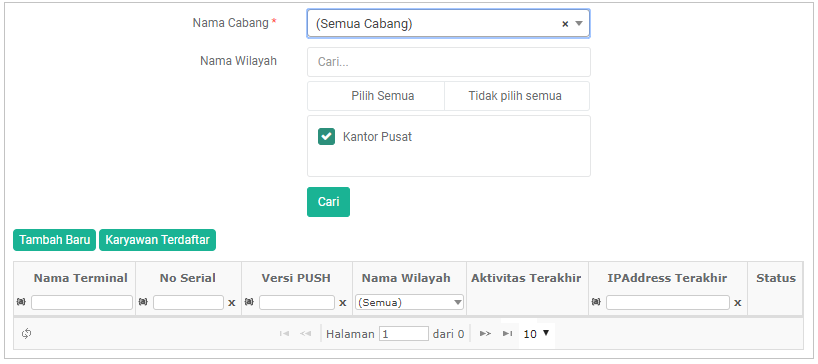The height and width of the screenshot is (364, 818).
Task: Open IPAddress Terakhir filter operator icon
Action: 596,301
